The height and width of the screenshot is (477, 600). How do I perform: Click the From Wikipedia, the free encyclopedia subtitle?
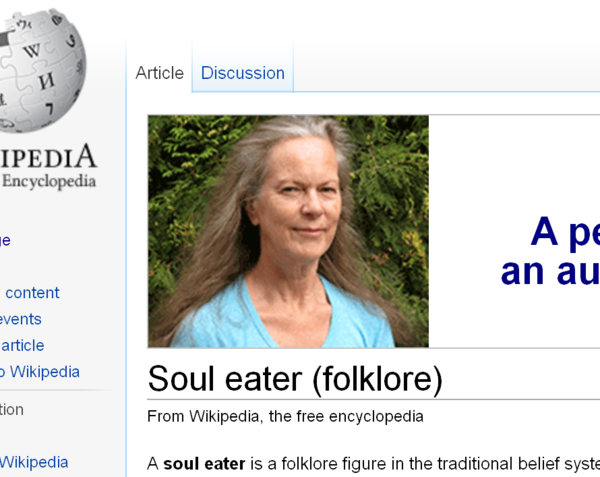285,416
